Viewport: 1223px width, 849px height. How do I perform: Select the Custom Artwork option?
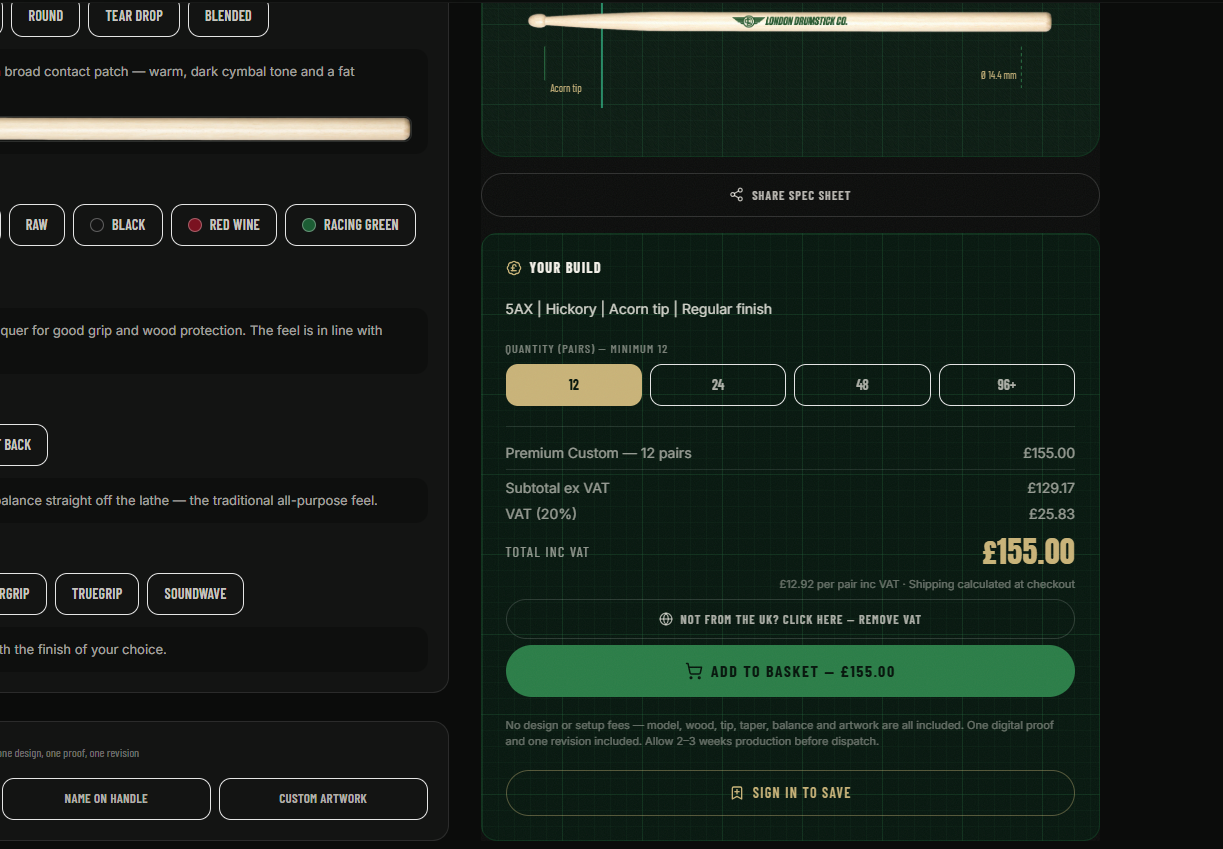[323, 799]
